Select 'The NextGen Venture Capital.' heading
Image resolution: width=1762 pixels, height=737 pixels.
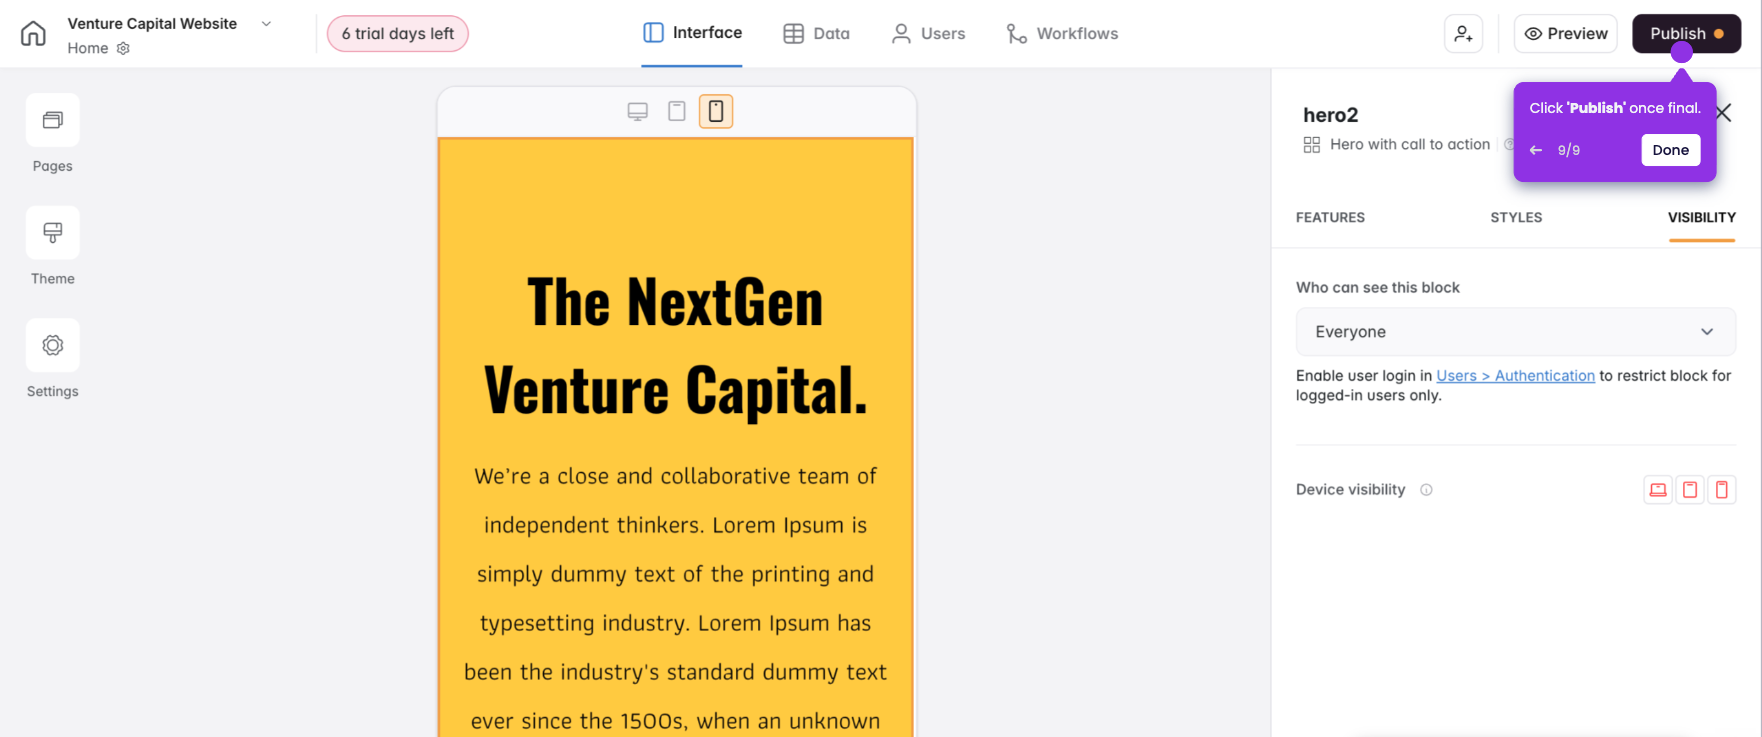tap(676, 345)
